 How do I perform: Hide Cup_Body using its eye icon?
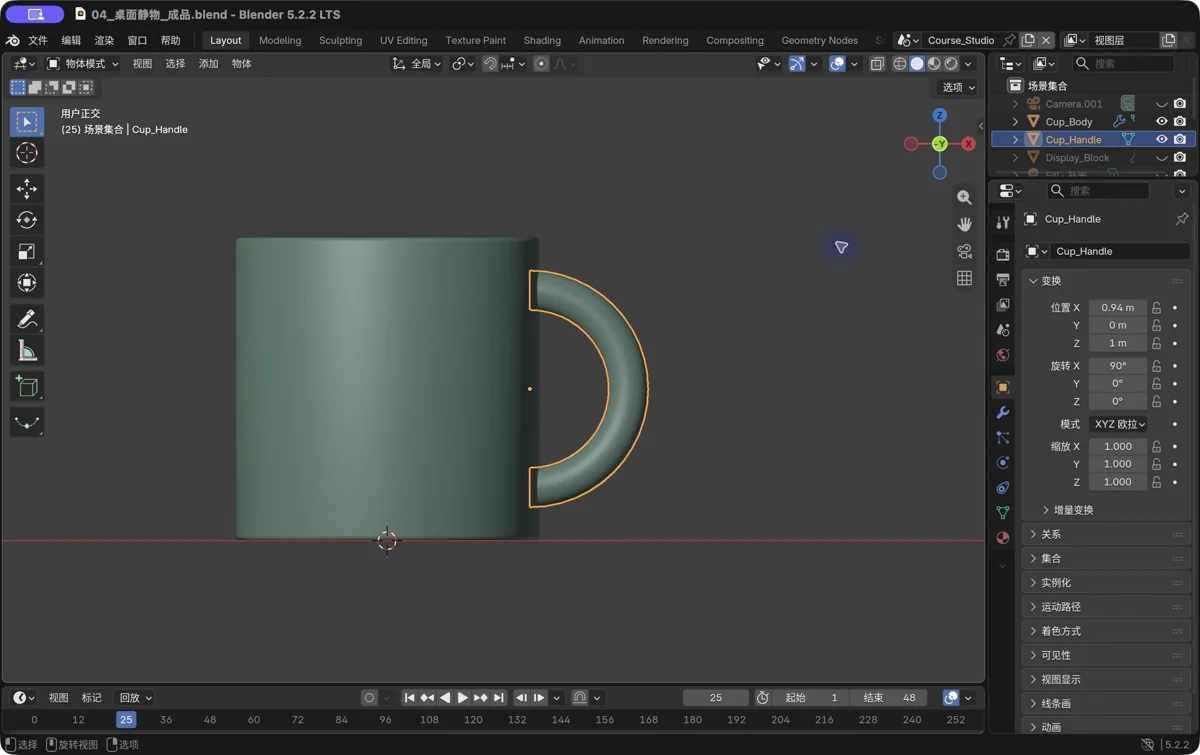(1161, 122)
